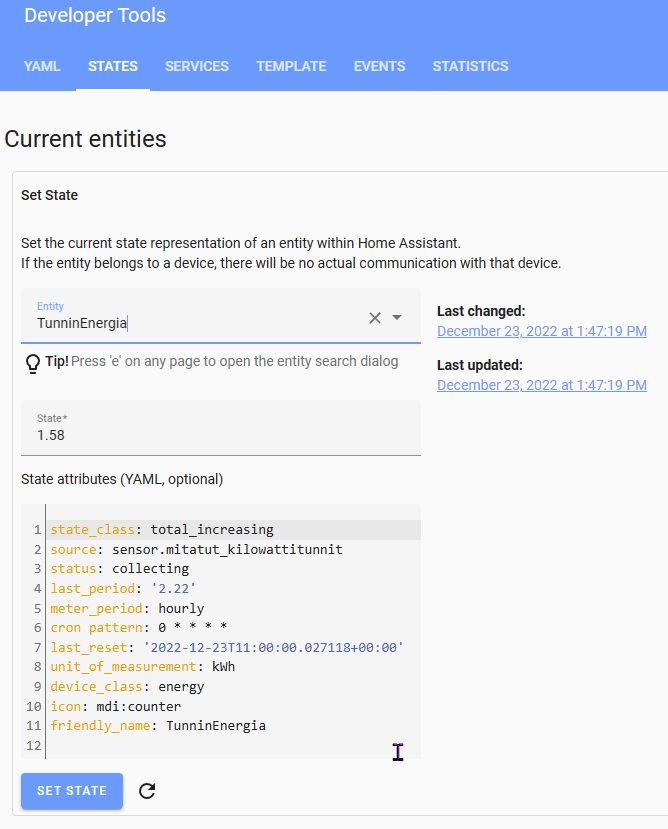This screenshot has height=829, width=668.
Task: Select the unit_of_measurement line in editor
Action: coord(143,667)
